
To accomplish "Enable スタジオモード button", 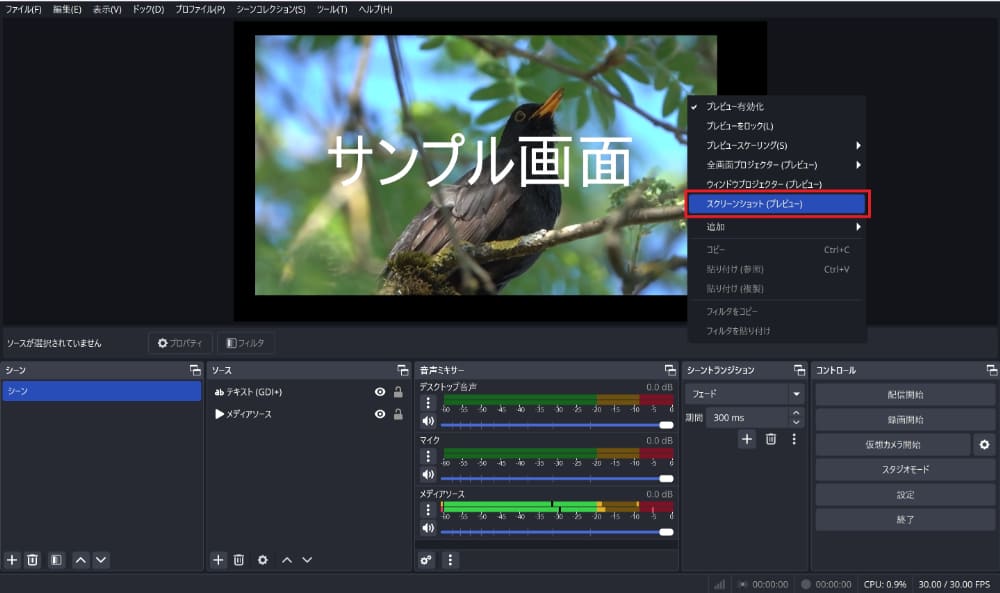I will pos(905,469).
